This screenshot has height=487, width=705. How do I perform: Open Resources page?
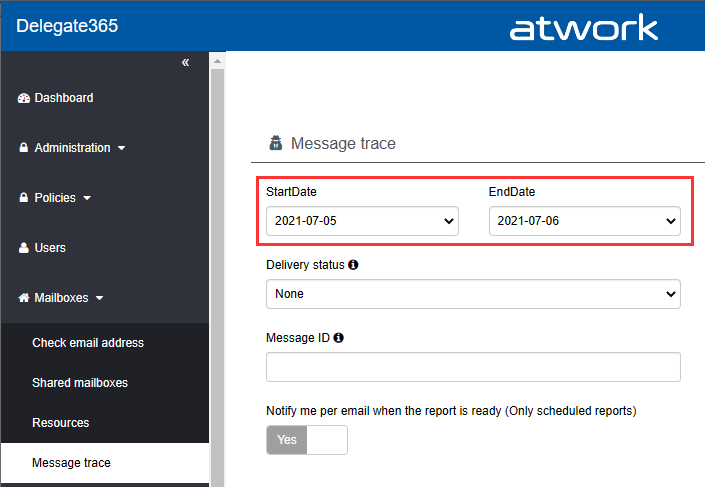(x=61, y=423)
